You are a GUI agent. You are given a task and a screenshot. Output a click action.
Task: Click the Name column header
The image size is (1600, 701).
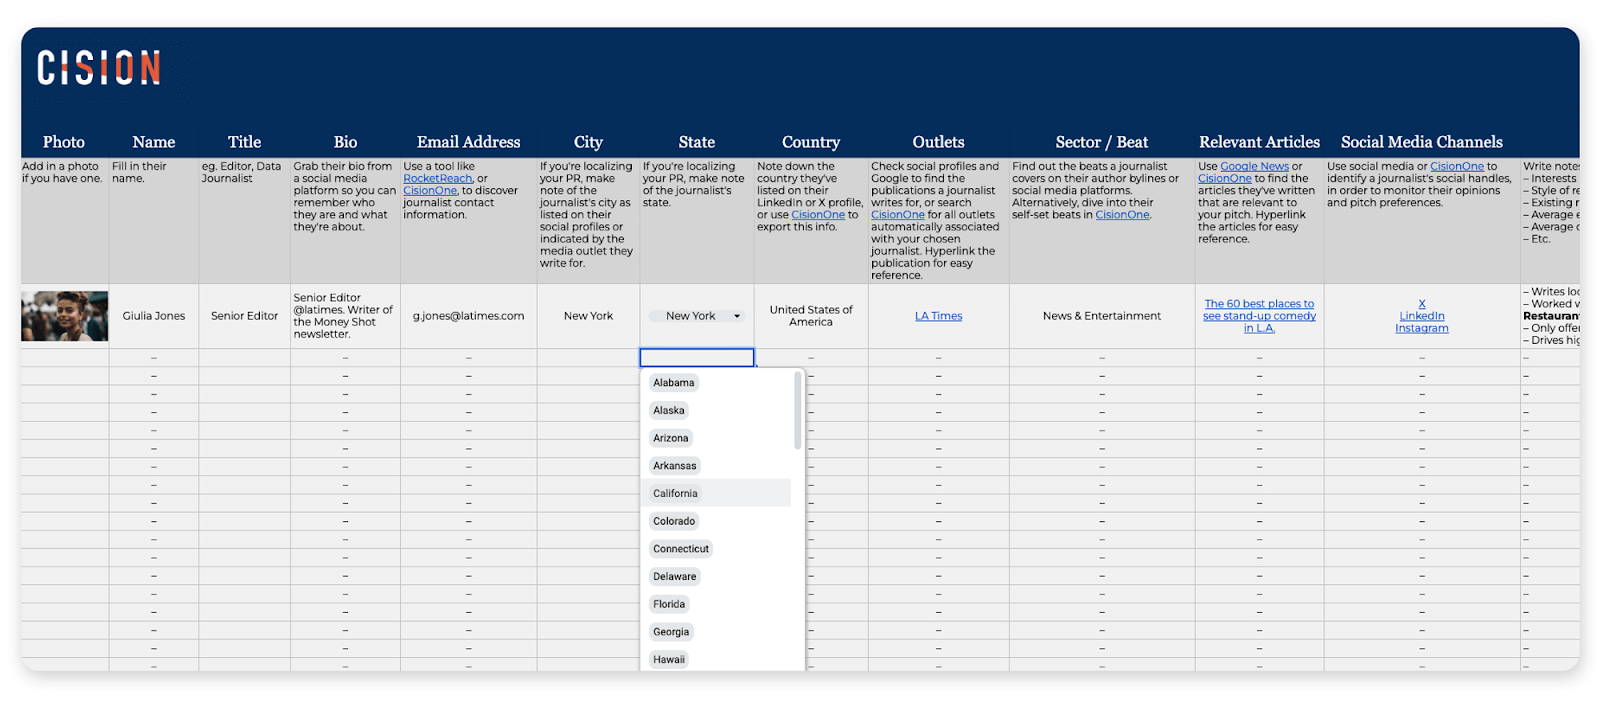click(154, 142)
